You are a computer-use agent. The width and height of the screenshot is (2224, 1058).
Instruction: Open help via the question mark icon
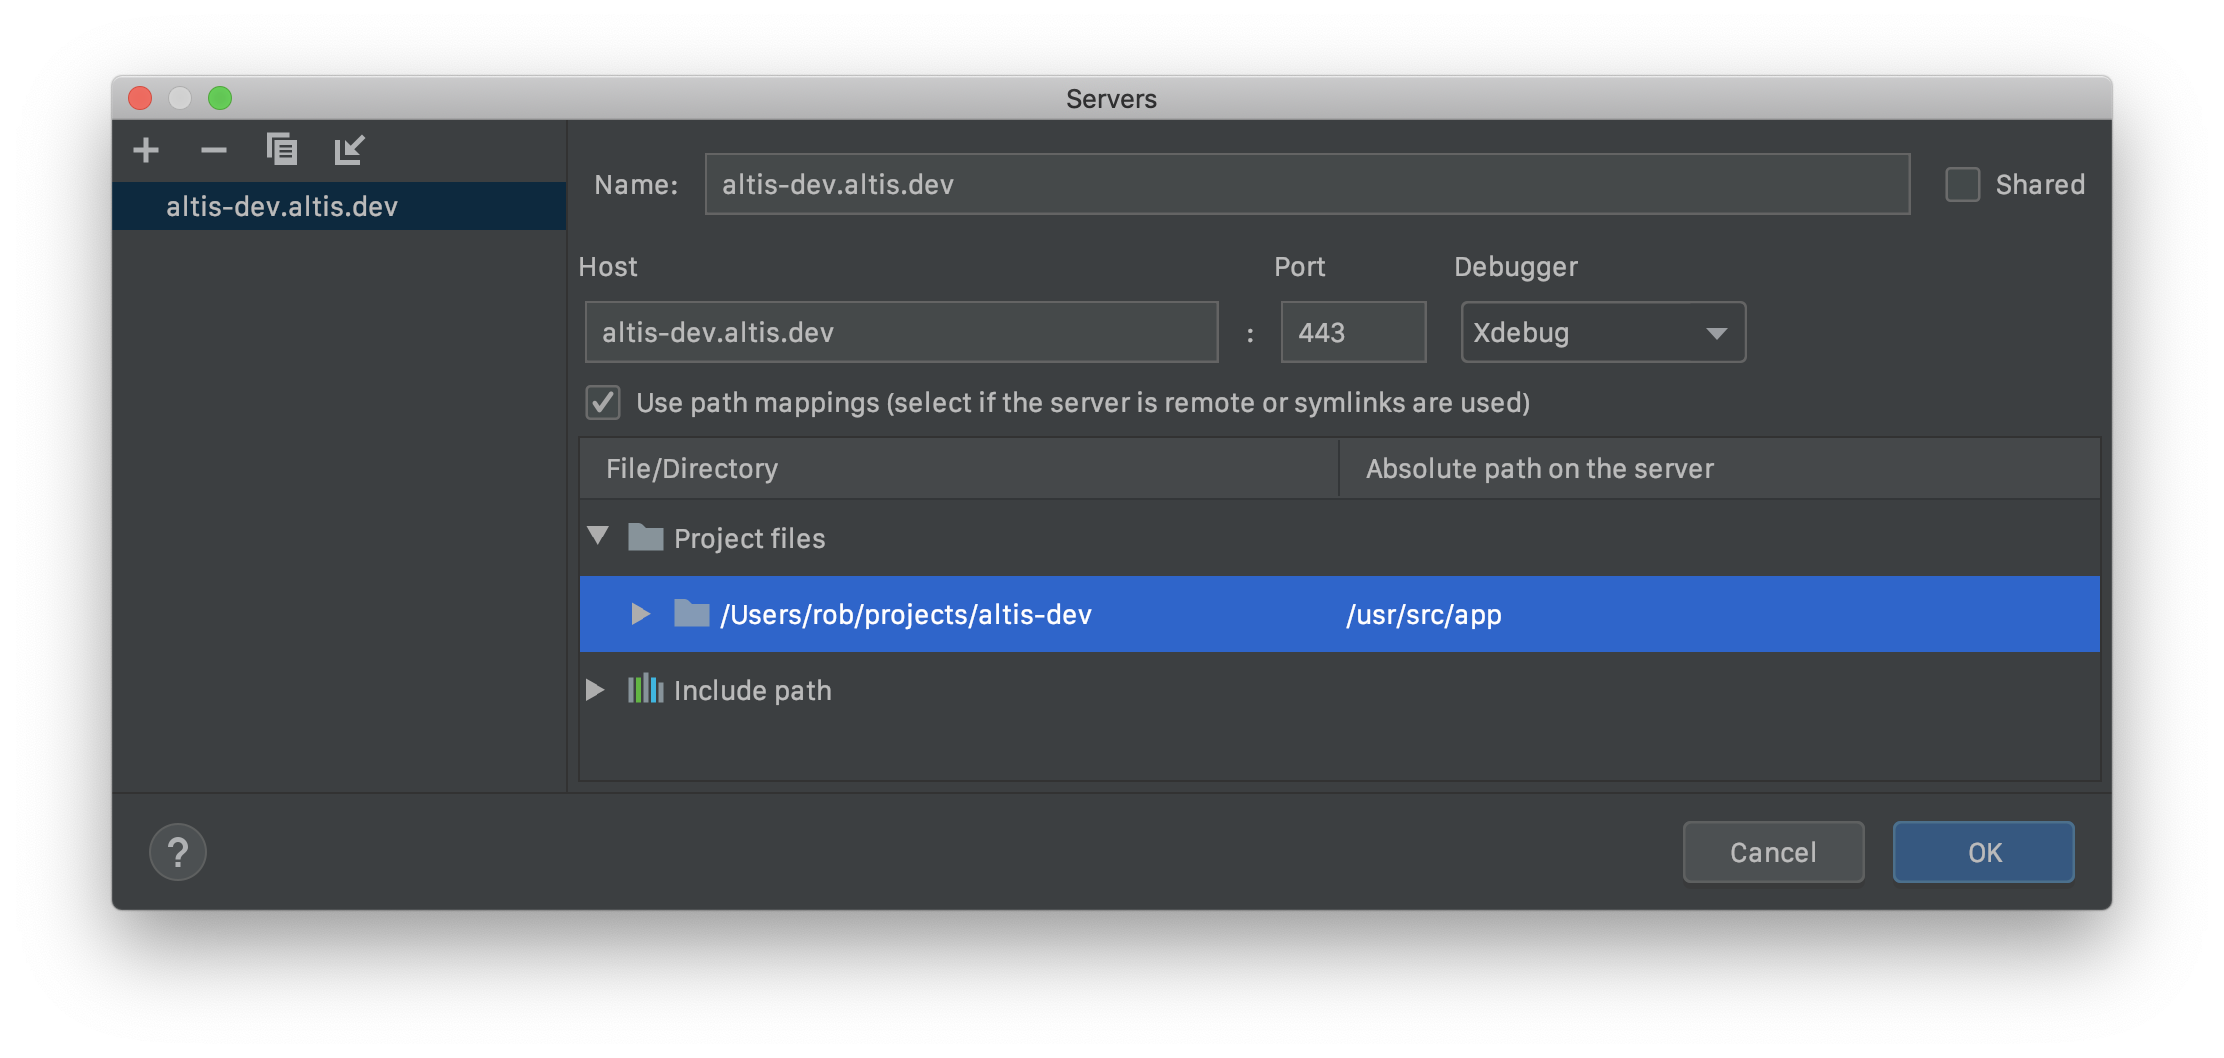point(178,851)
